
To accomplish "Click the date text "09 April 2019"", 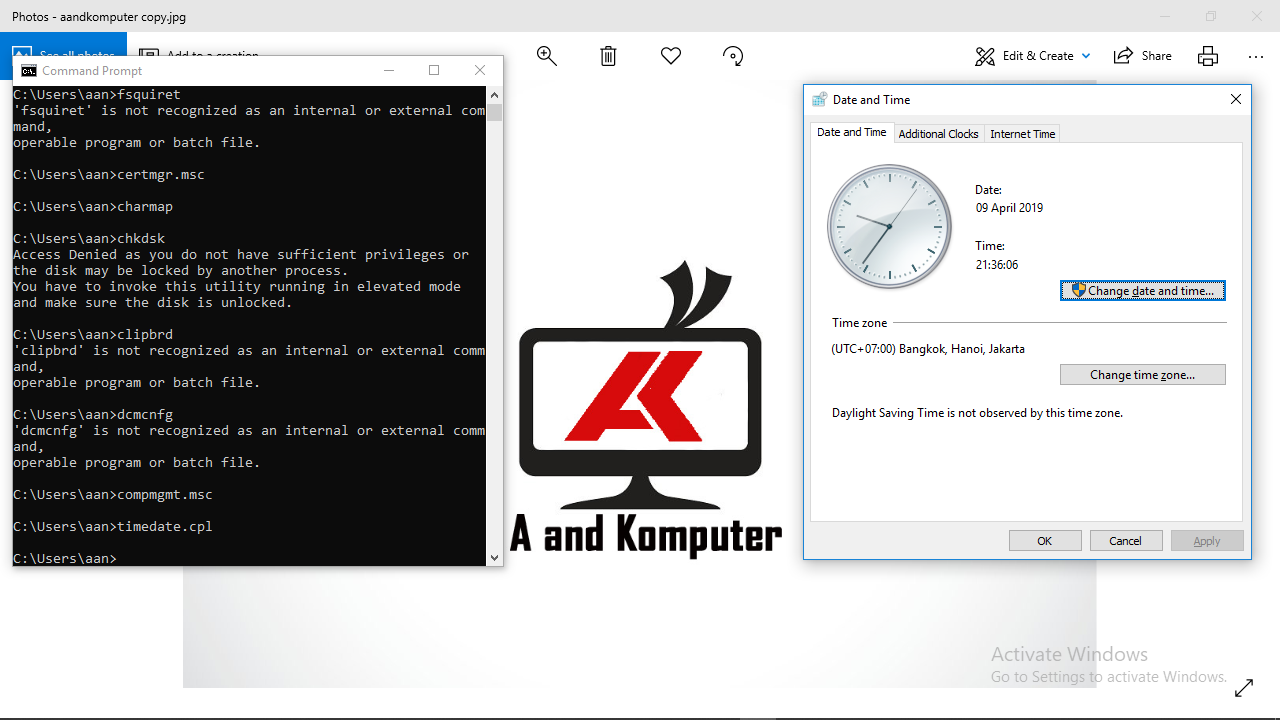I will (1009, 208).
